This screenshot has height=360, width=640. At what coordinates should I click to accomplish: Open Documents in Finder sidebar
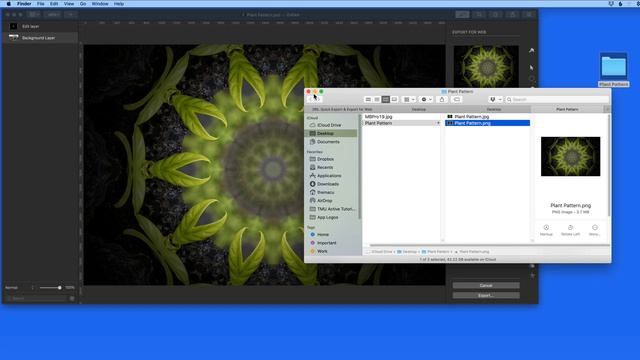tap(328, 142)
